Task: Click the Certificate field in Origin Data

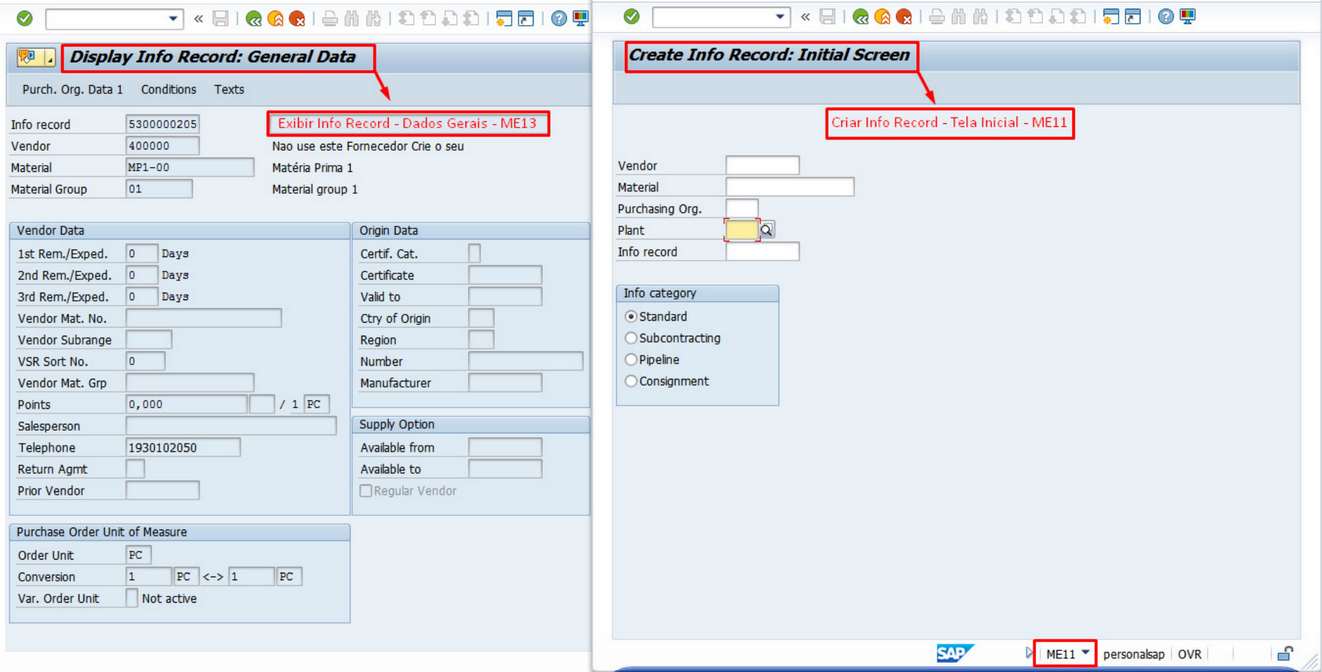Action: tap(505, 275)
